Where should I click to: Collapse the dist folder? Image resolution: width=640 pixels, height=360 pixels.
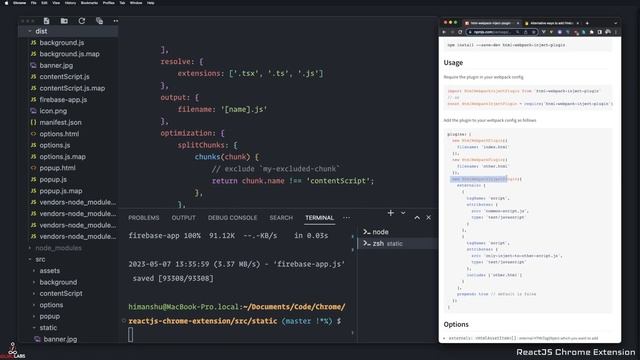[68, 31]
